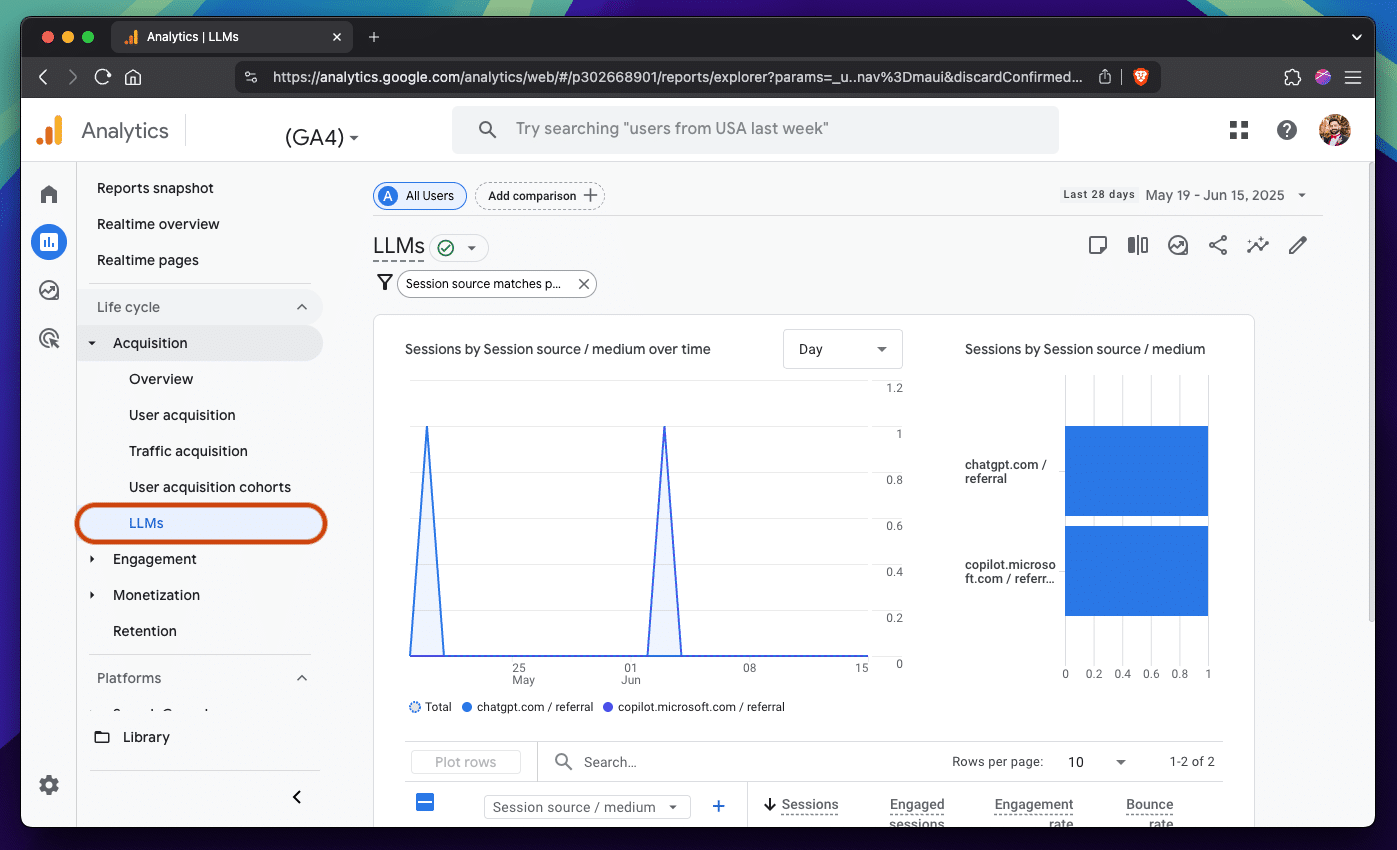1397x850 pixels.
Task: Click Add comparison
Action: coord(540,196)
